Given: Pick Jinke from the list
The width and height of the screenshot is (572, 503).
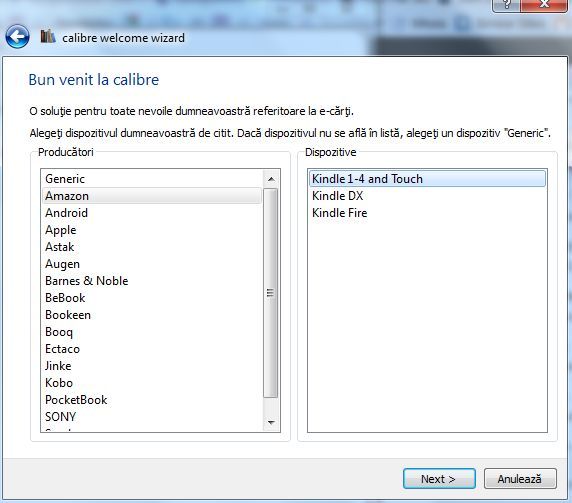Looking at the screenshot, I should coord(152,366).
